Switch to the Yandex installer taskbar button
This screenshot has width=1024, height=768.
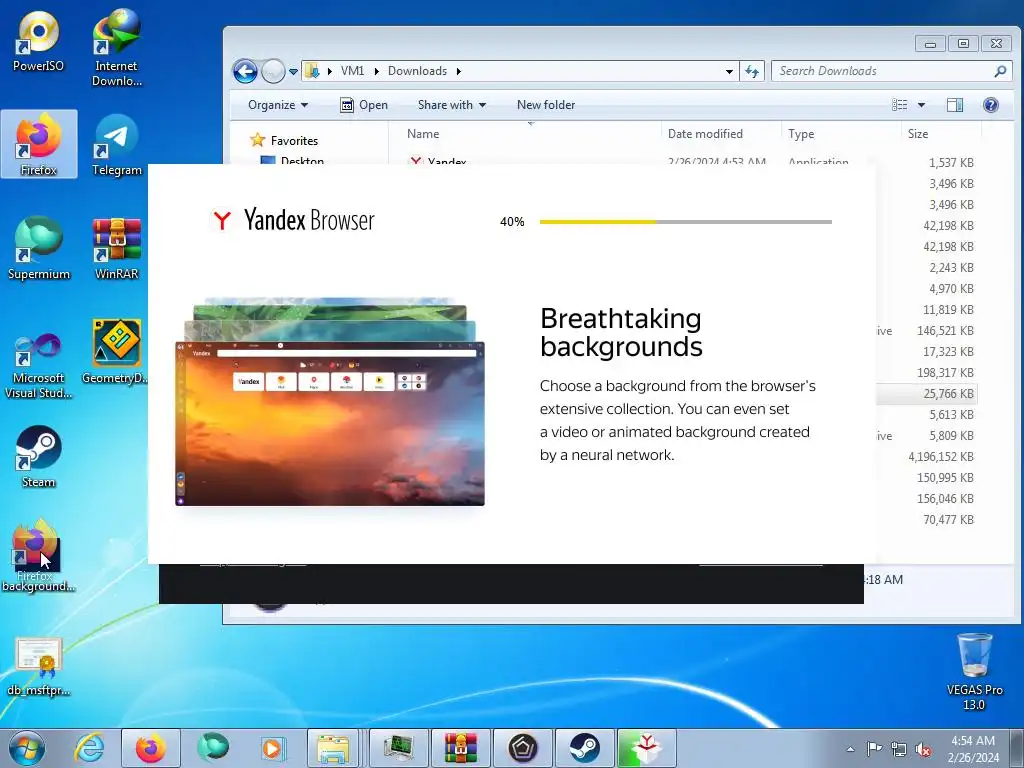pyautogui.click(x=647, y=748)
